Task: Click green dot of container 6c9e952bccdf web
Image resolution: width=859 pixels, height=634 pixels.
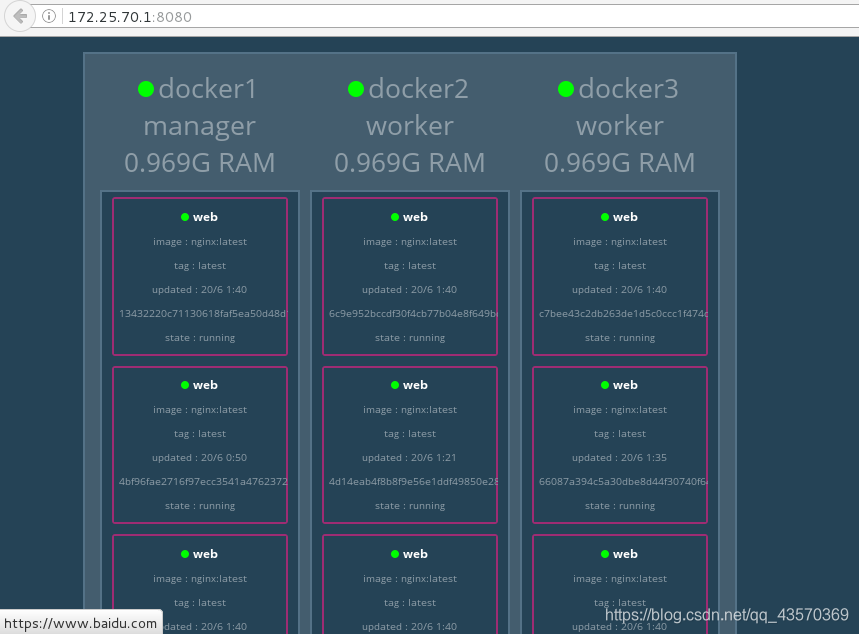Action: pyautogui.click(x=395, y=217)
